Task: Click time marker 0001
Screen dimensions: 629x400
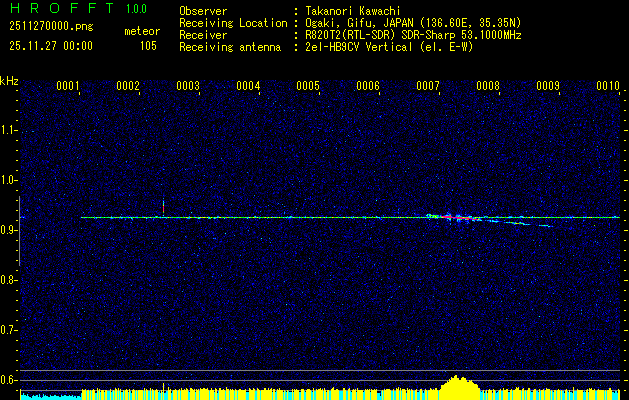Action: (x=67, y=86)
